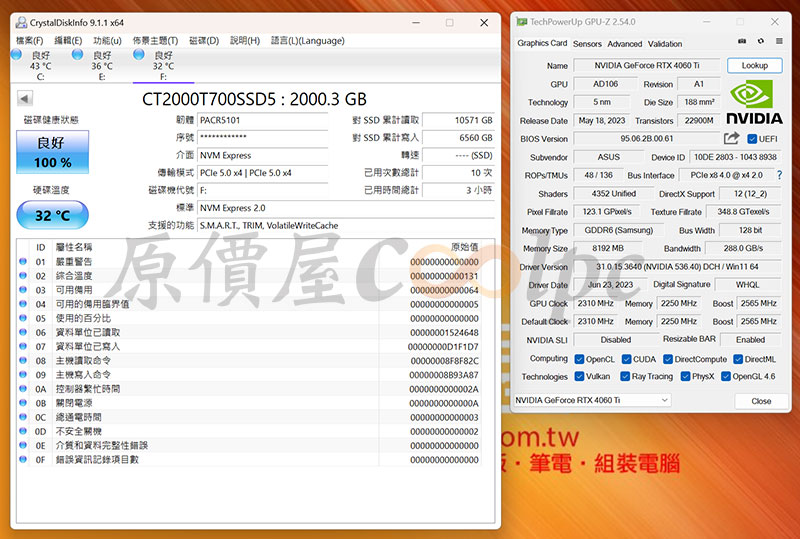The width and height of the screenshot is (800, 539).
Task: Switch to the Sensors tab
Action: tap(587, 44)
